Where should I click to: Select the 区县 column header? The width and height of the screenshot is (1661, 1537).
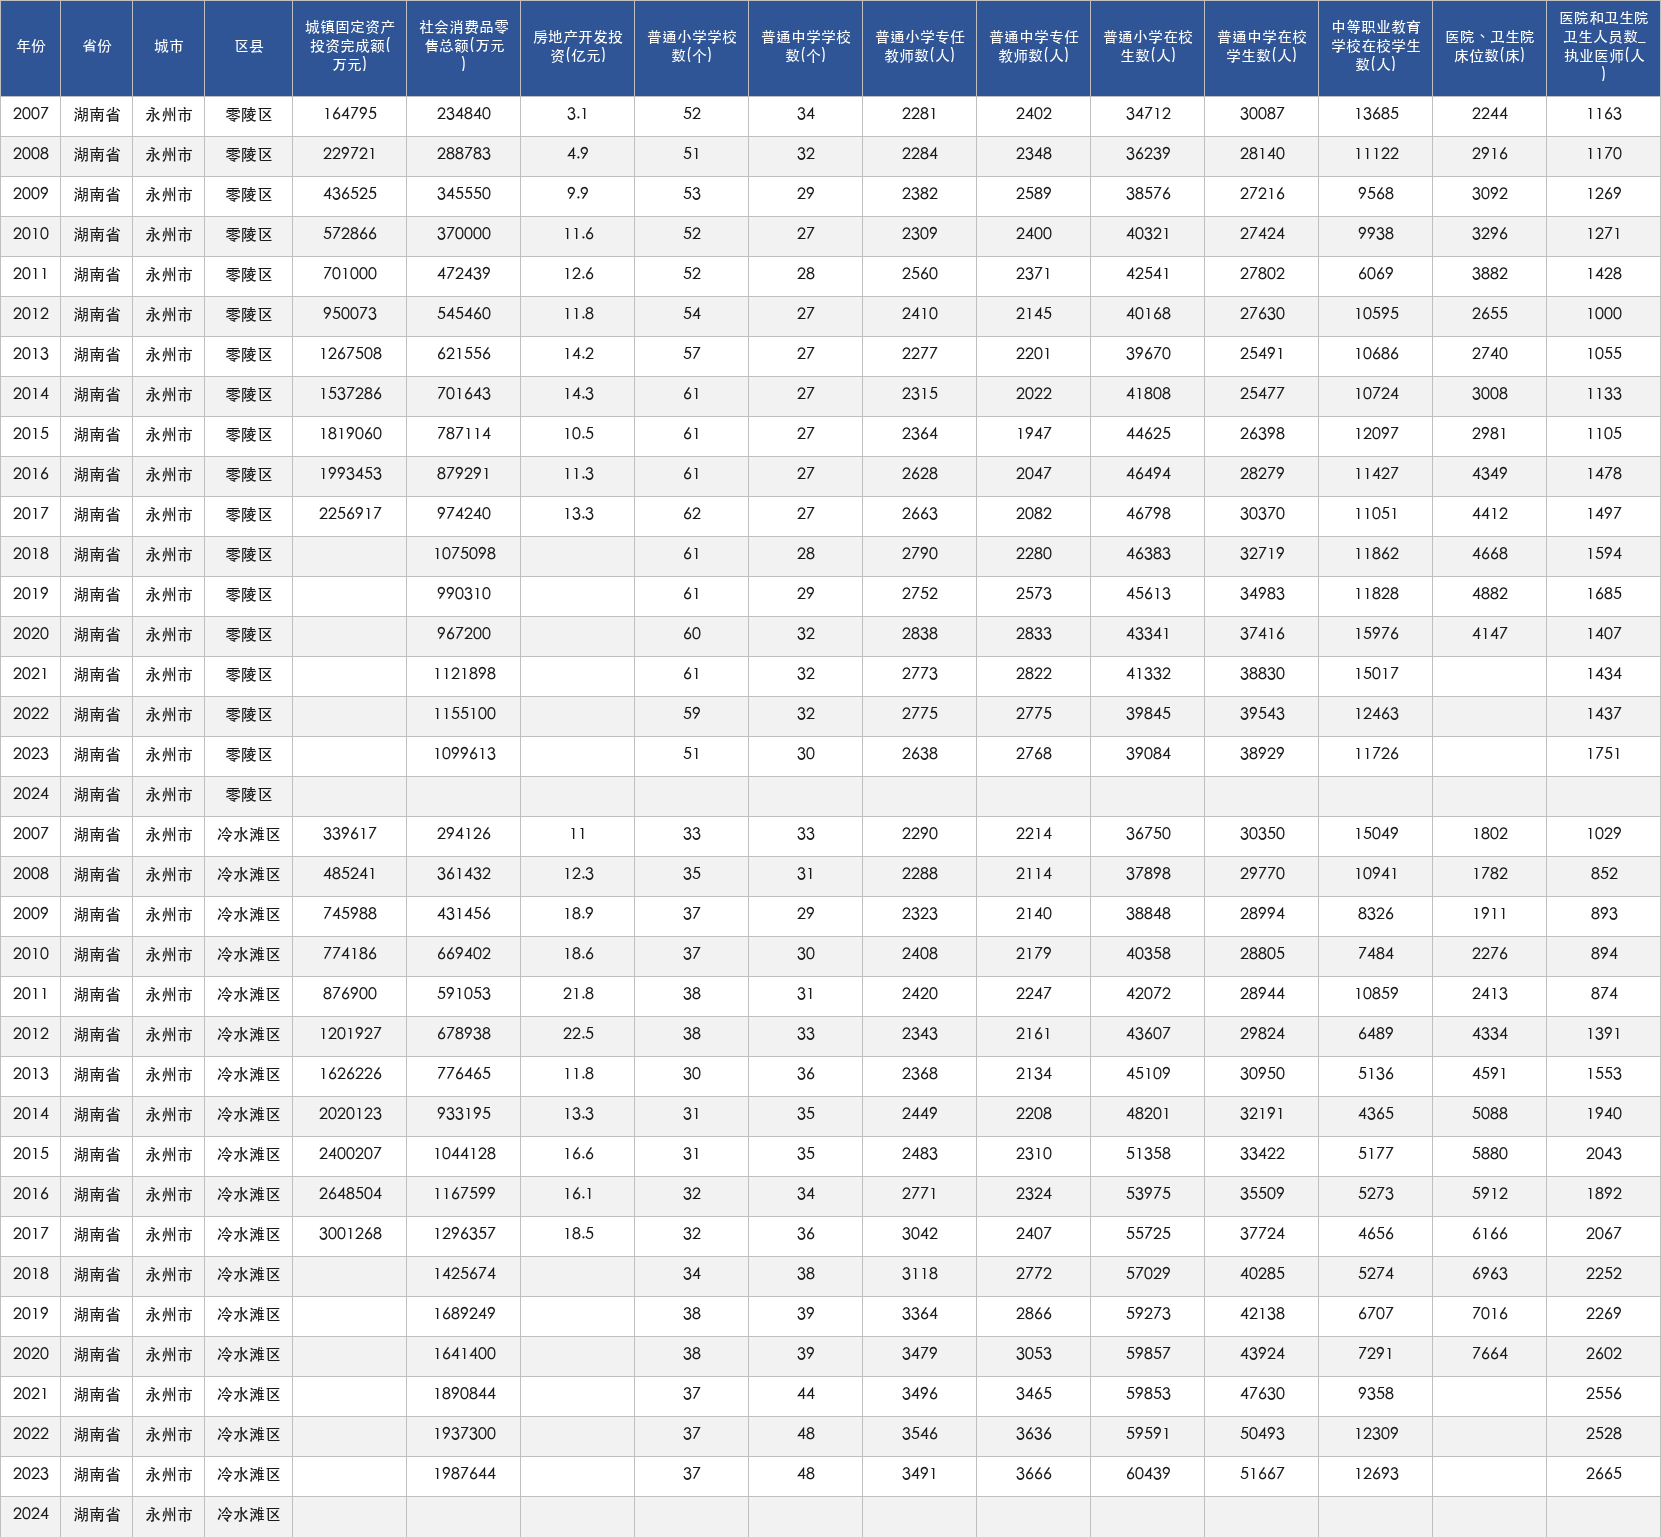(x=249, y=48)
